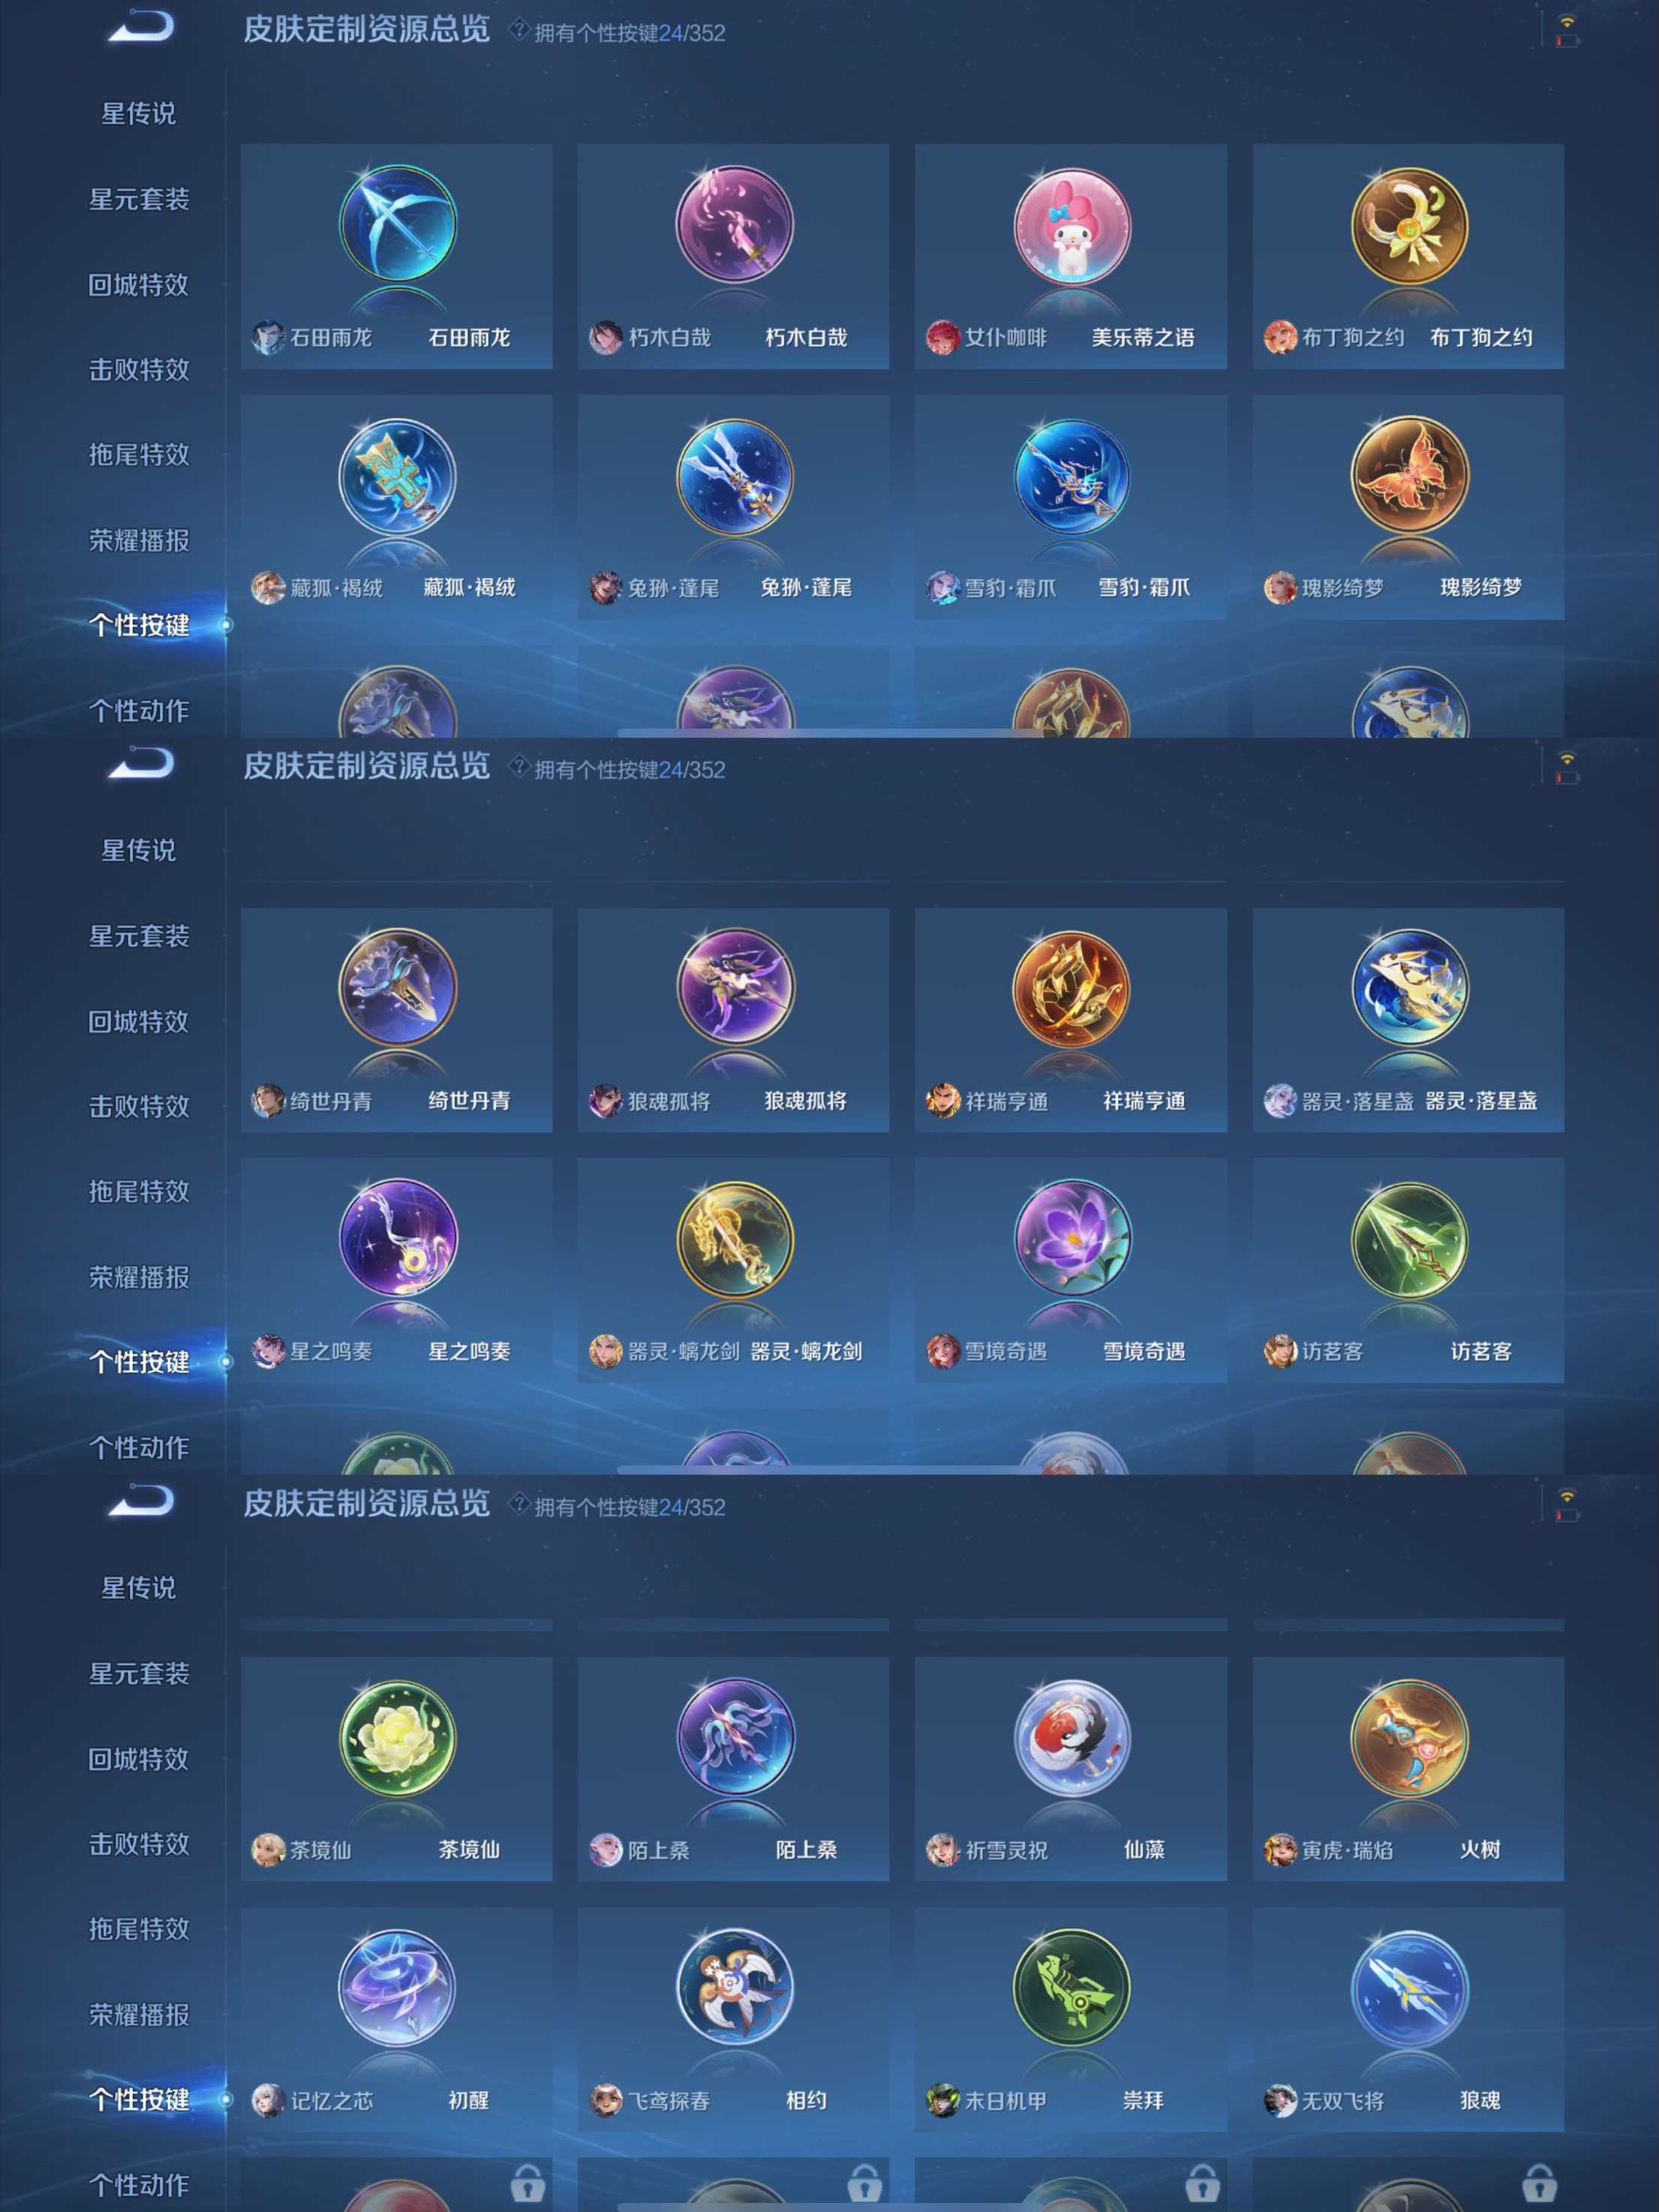The image size is (1659, 2212).
Task: Select the 祥瑞亨通 fiery golden icon
Action: [1072, 988]
